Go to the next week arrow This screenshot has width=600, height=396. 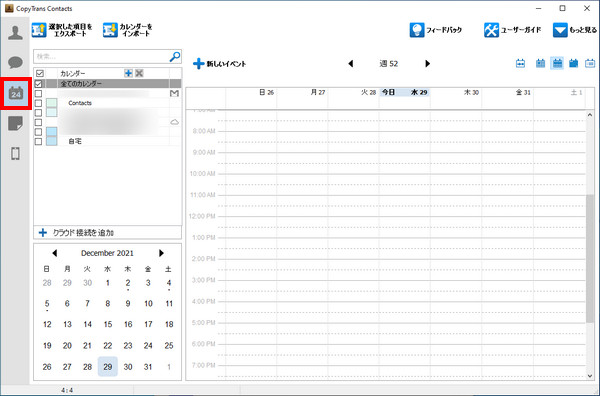pos(427,64)
